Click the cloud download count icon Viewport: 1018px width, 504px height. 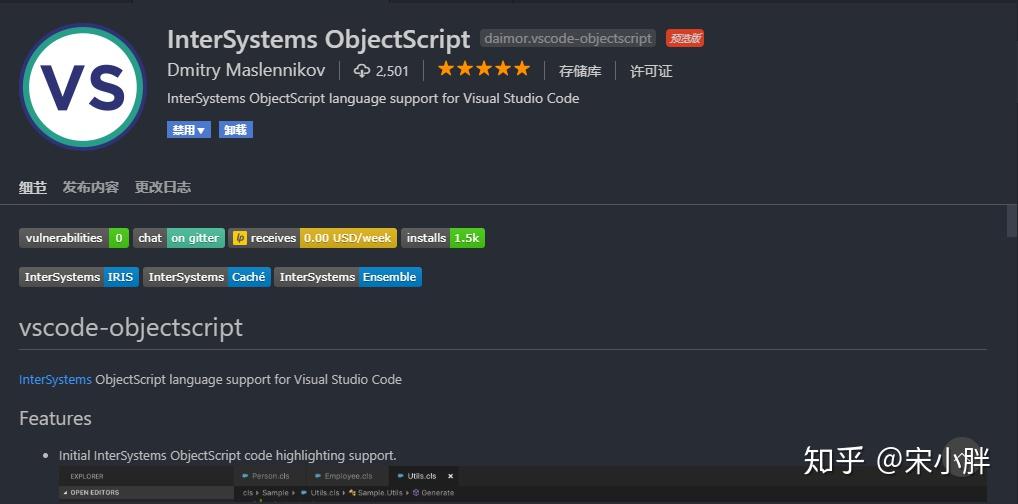point(362,71)
